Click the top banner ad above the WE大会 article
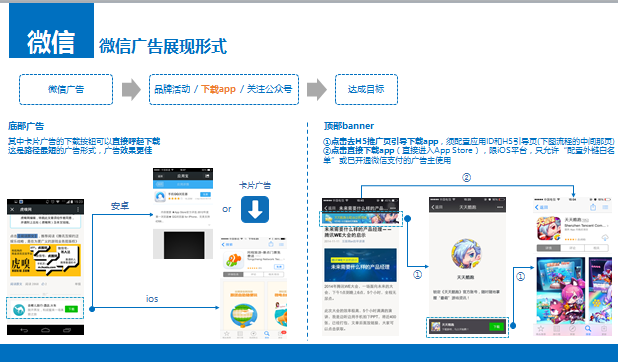Screen dimensions: 618x362 tap(361, 218)
